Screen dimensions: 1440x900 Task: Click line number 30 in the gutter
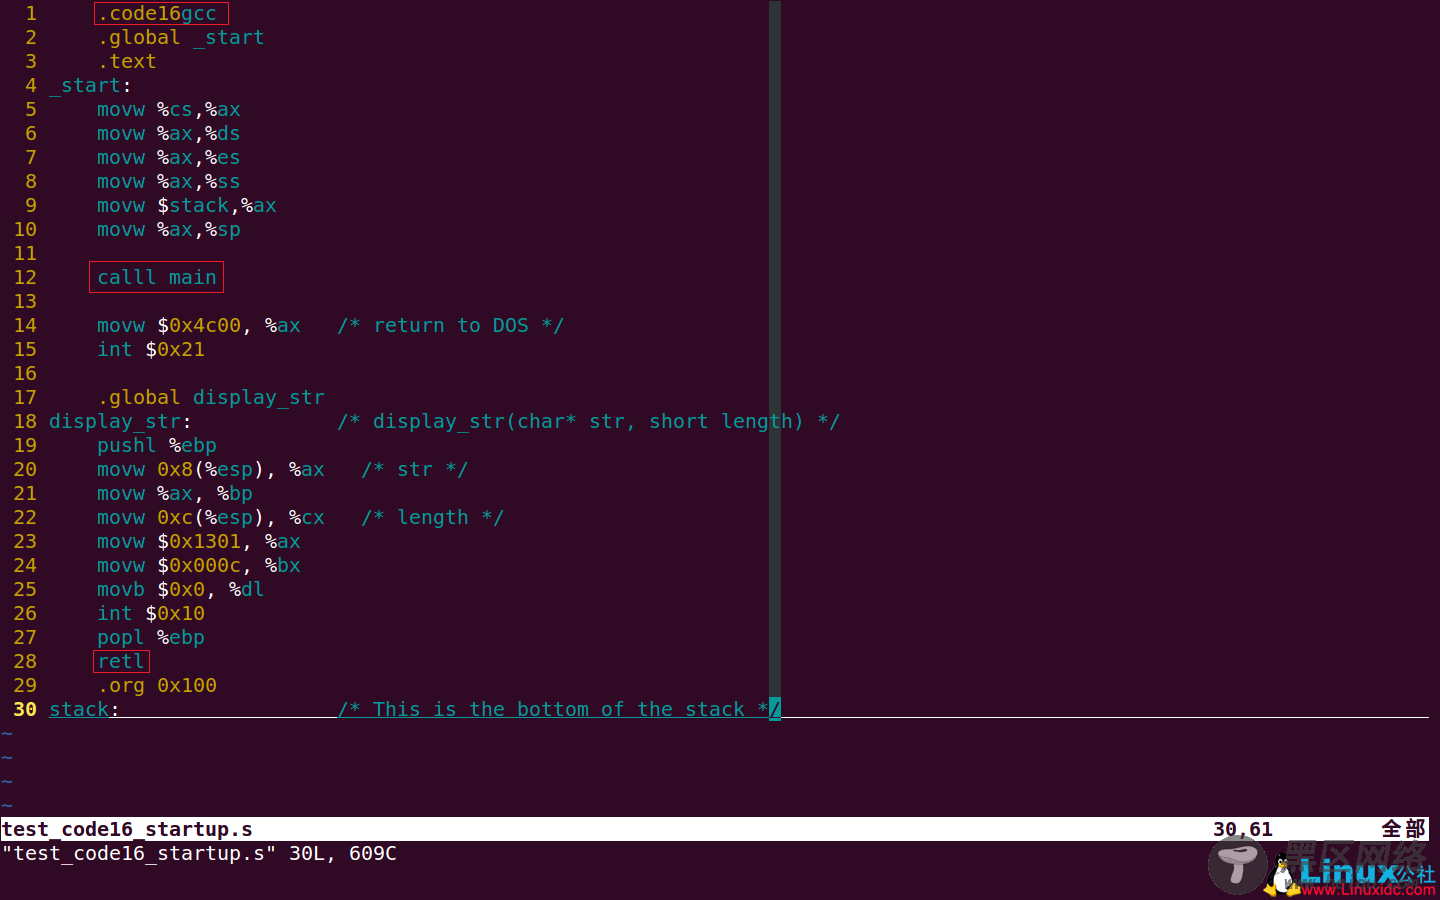25,709
